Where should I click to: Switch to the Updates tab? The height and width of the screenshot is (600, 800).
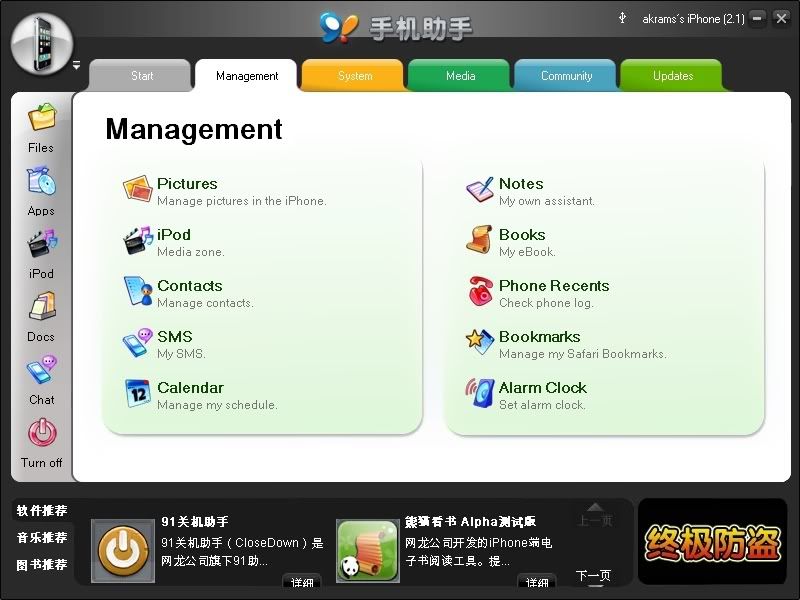(672, 76)
